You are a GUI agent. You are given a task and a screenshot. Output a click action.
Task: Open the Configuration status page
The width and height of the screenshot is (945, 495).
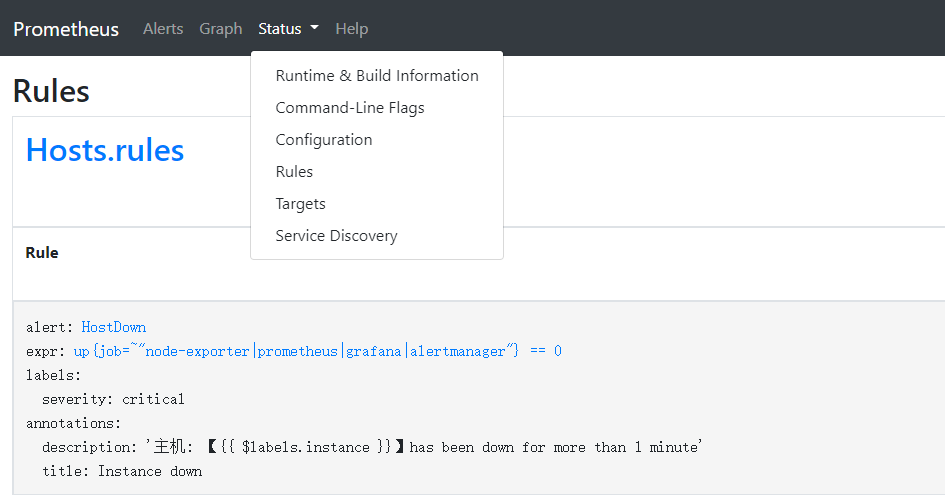coord(324,140)
